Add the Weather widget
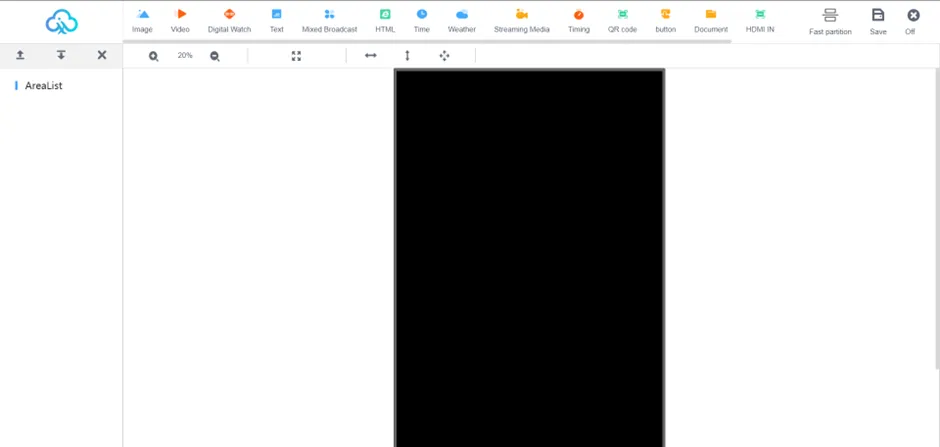The height and width of the screenshot is (447, 940). (462, 21)
